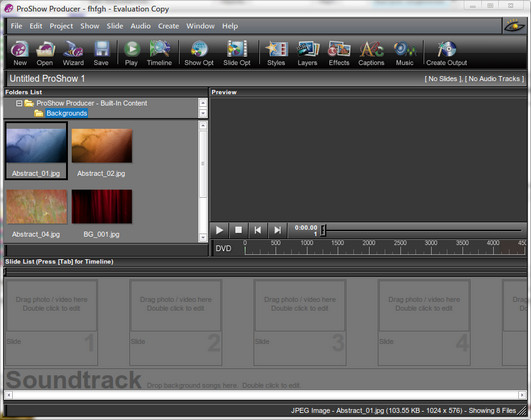Click the DVD output size label
Viewport: 531px width, 420px height.
tap(224, 248)
